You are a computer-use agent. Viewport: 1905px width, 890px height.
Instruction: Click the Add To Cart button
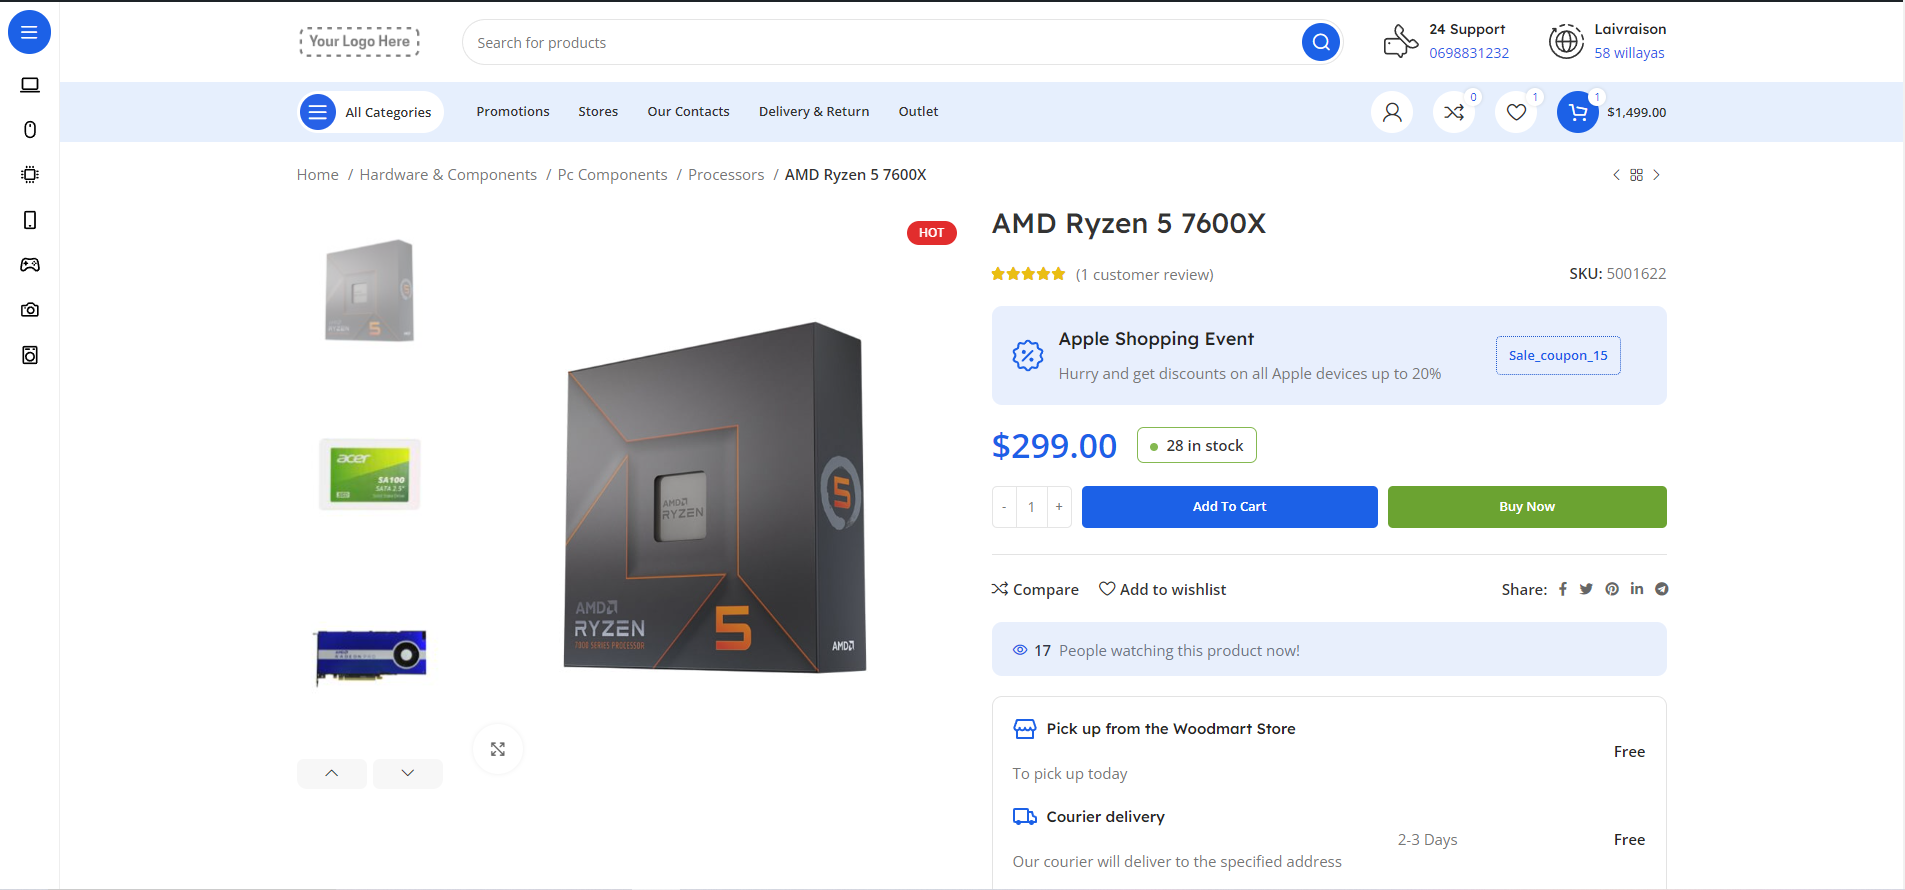click(1229, 507)
